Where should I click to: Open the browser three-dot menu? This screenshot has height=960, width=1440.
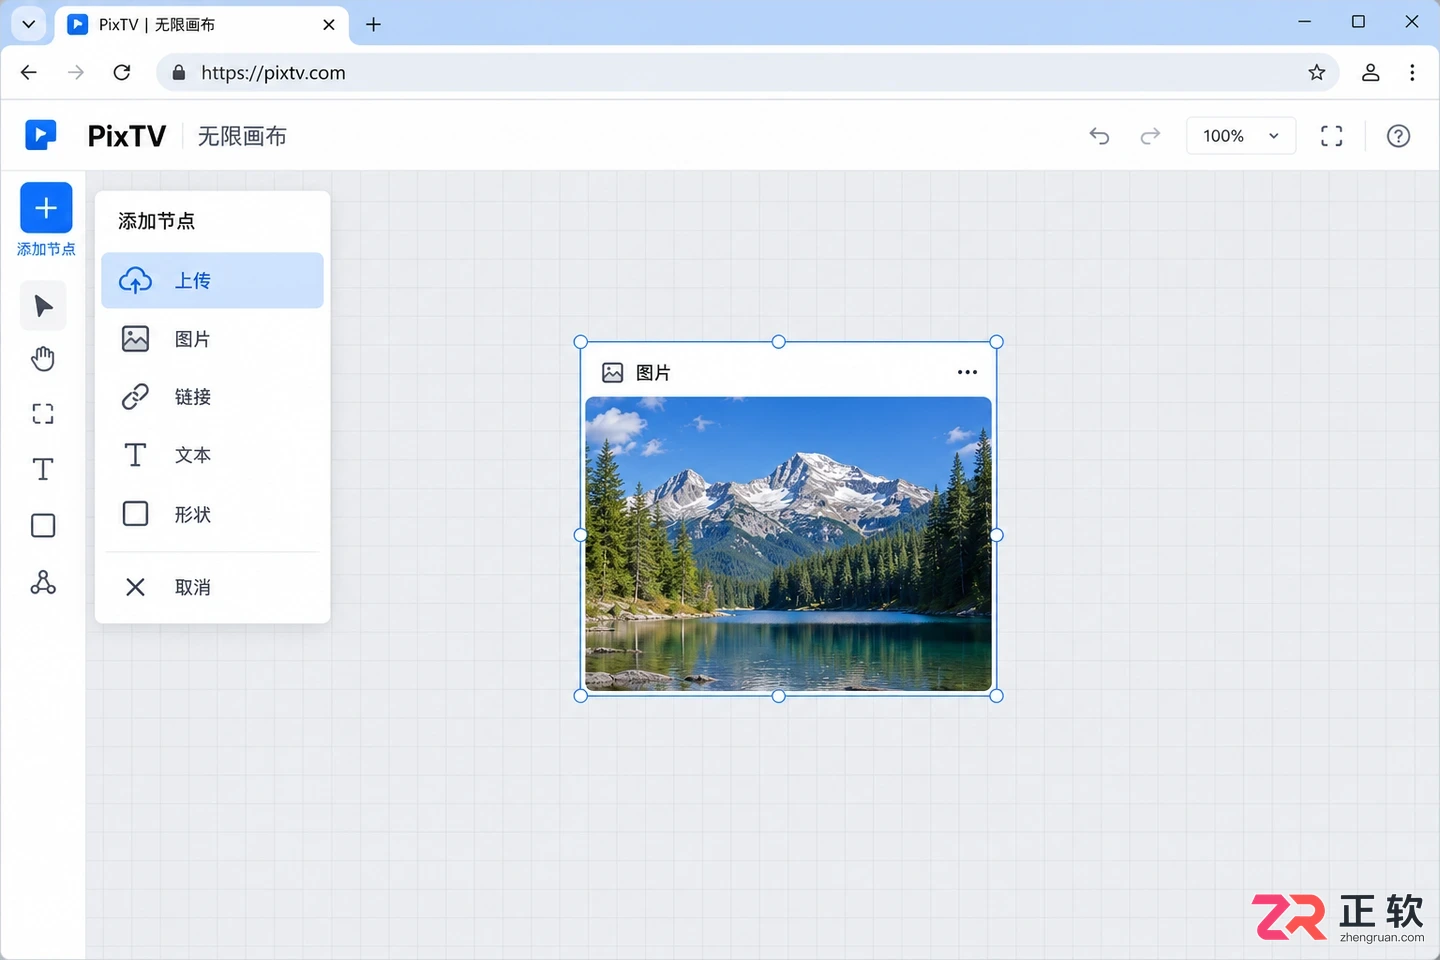1412,72
